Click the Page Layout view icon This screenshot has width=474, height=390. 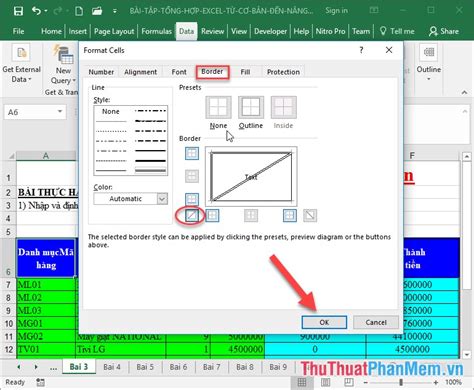(326, 382)
